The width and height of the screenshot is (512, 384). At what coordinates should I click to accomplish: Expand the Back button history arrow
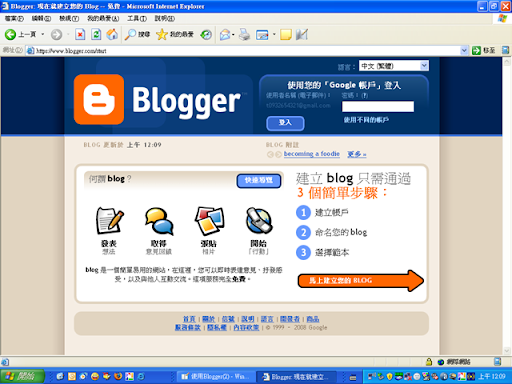click(x=43, y=34)
